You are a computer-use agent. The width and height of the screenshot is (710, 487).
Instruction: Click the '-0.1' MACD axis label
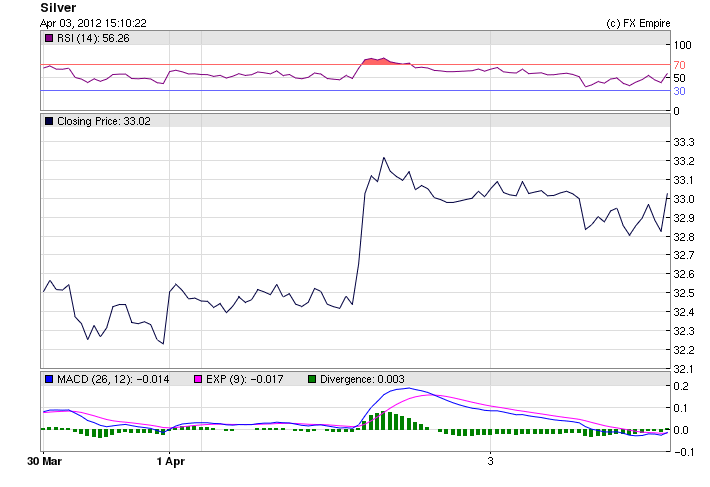pyautogui.click(x=682, y=452)
